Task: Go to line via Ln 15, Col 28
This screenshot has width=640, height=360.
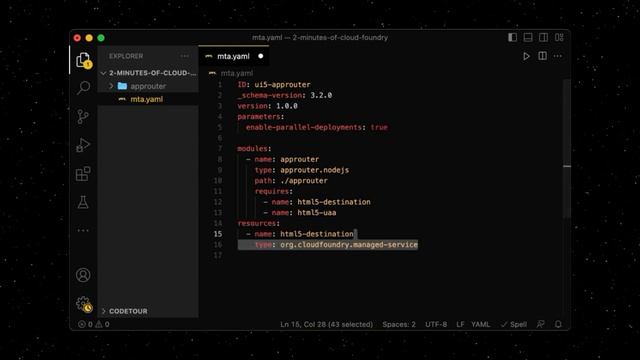Action: (326, 324)
